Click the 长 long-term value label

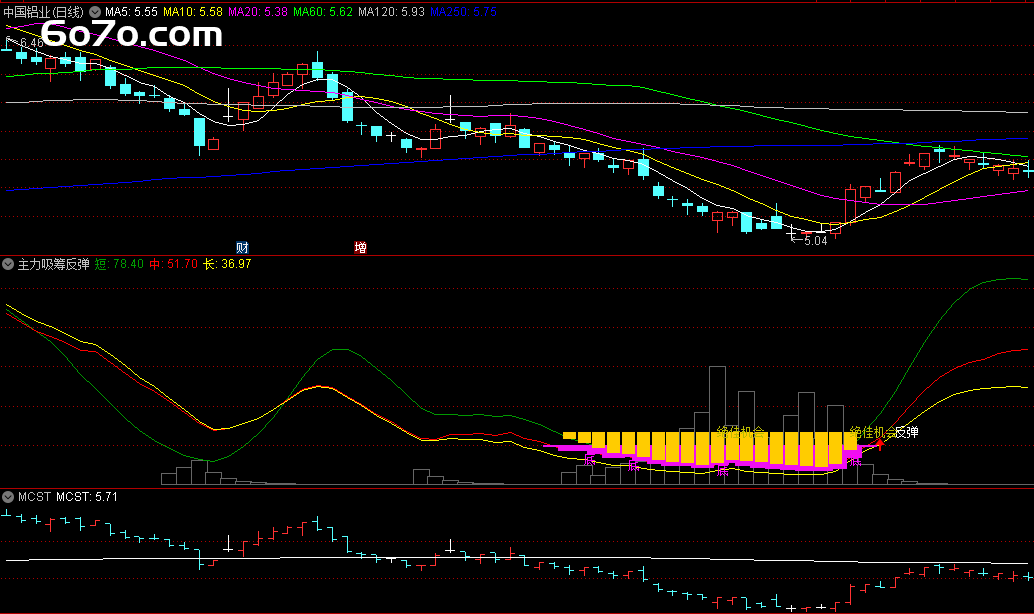(x=227, y=265)
